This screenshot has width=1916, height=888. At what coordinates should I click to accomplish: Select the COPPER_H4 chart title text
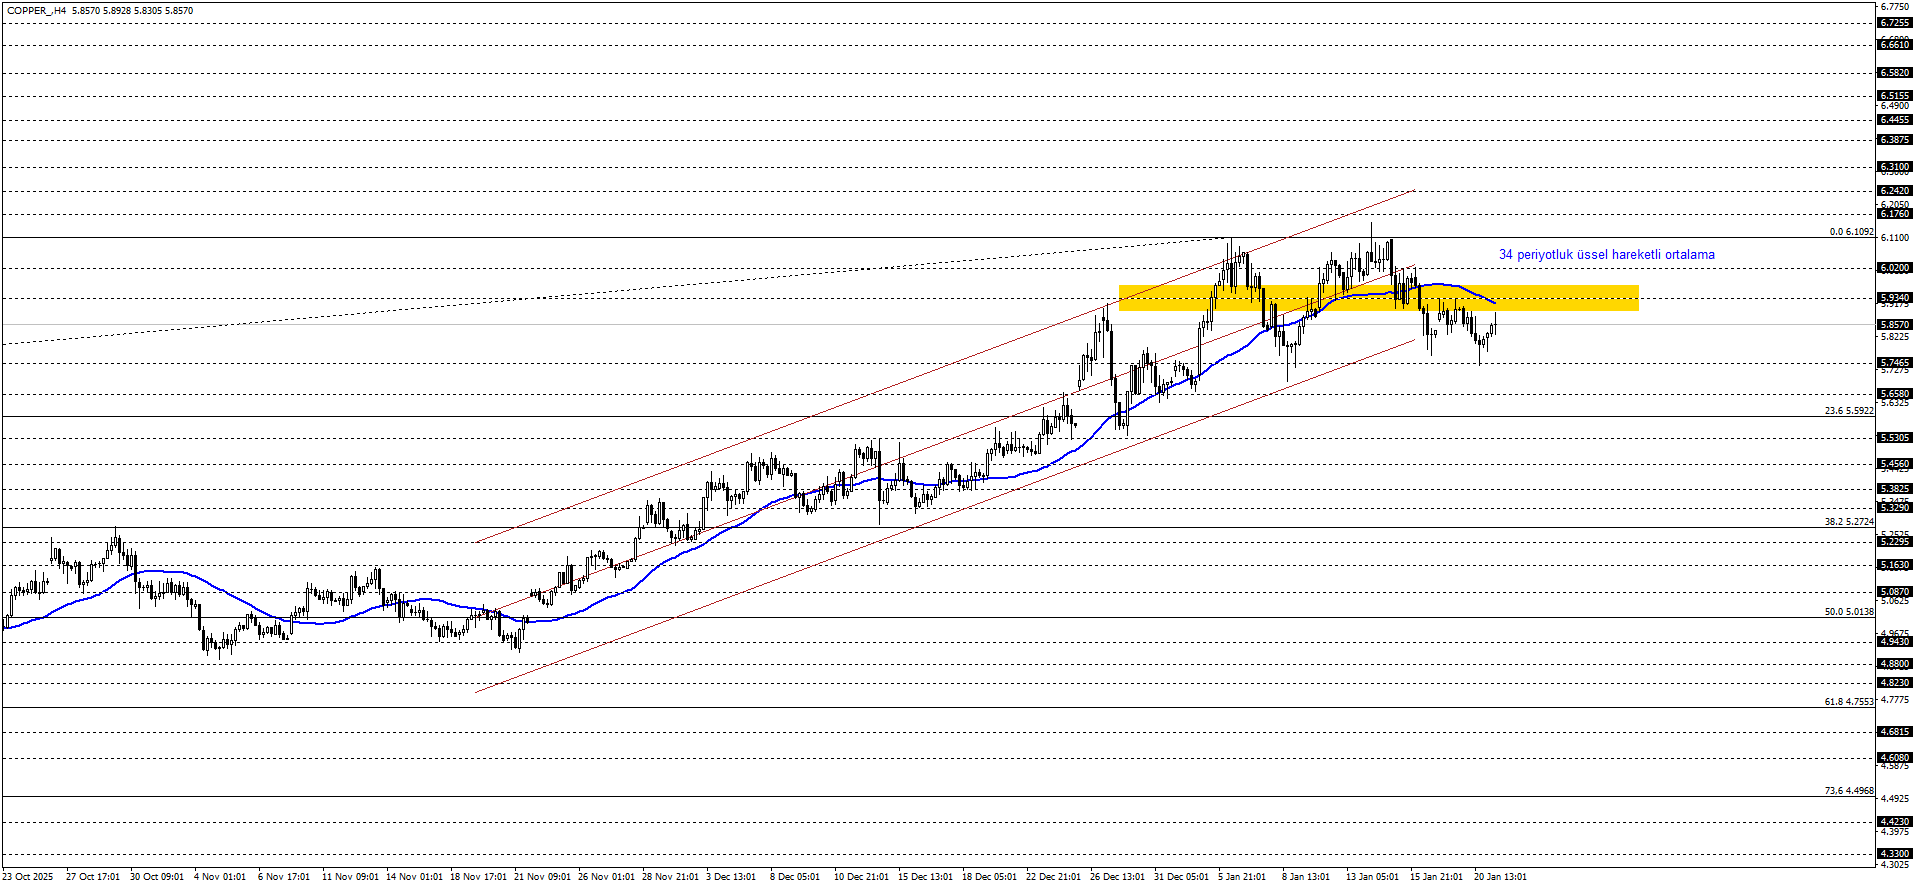pos(37,11)
